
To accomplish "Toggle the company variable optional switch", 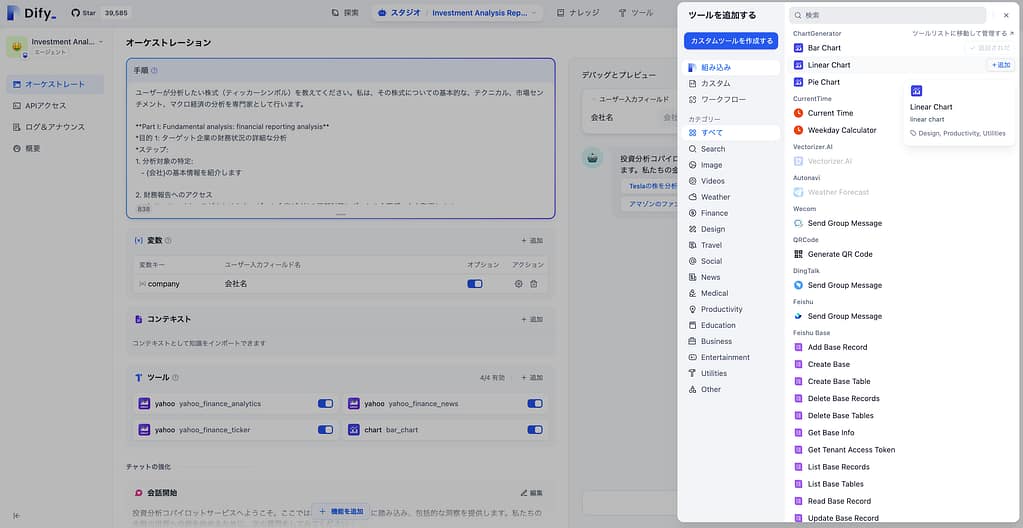I will tap(475, 284).
